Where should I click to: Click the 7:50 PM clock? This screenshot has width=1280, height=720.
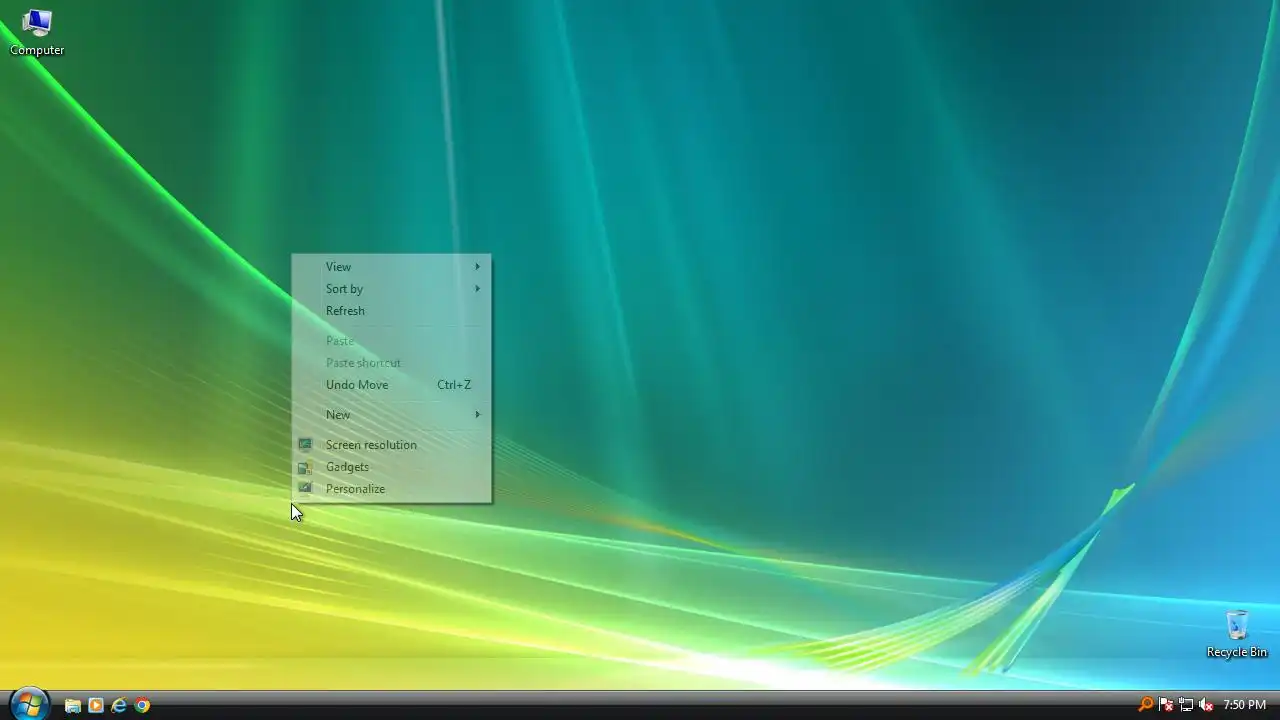(x=1245, y=705)
